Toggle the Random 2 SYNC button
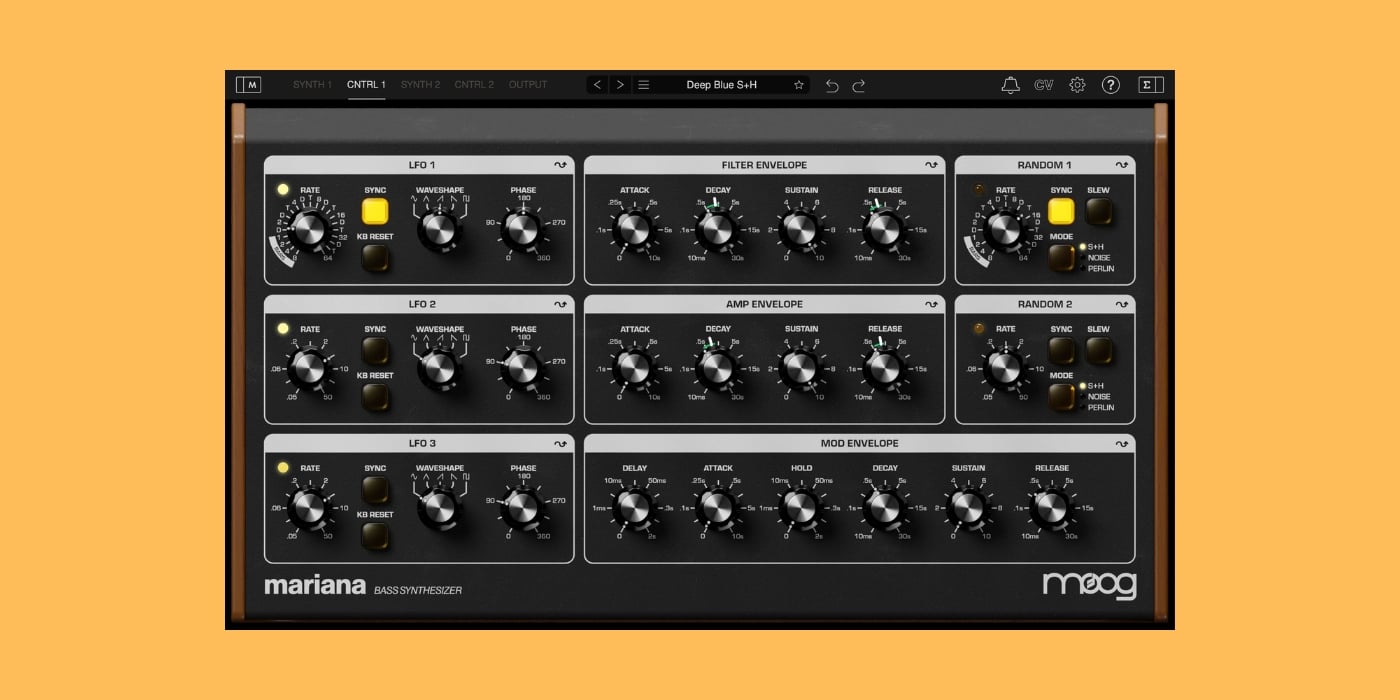 tap(1061, 350)
